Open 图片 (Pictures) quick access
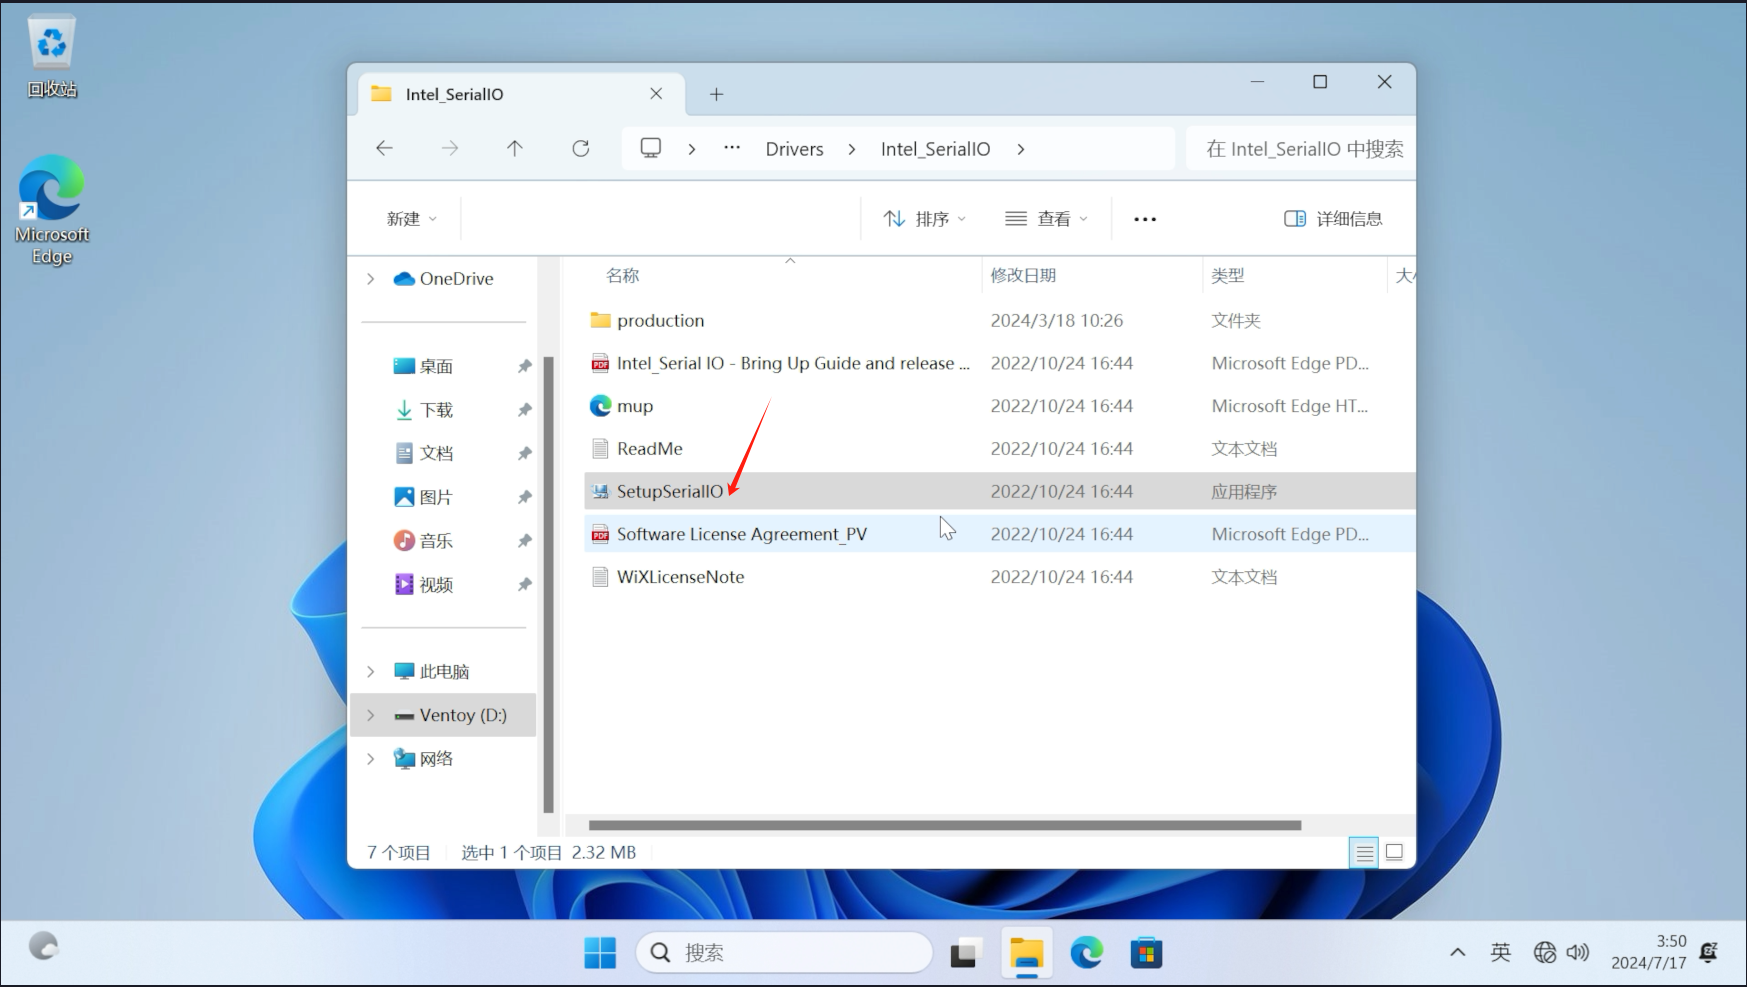This screenshot has width=1747, height=987. point(424,497)
